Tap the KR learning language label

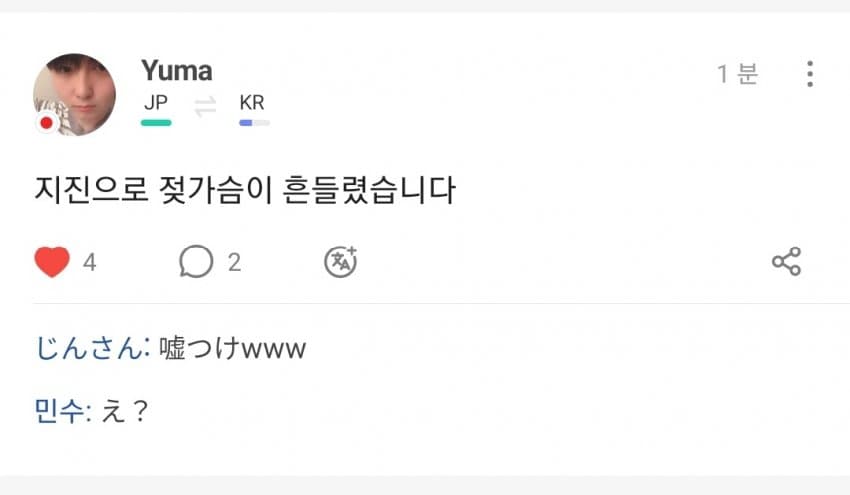(x=252, y=102)
